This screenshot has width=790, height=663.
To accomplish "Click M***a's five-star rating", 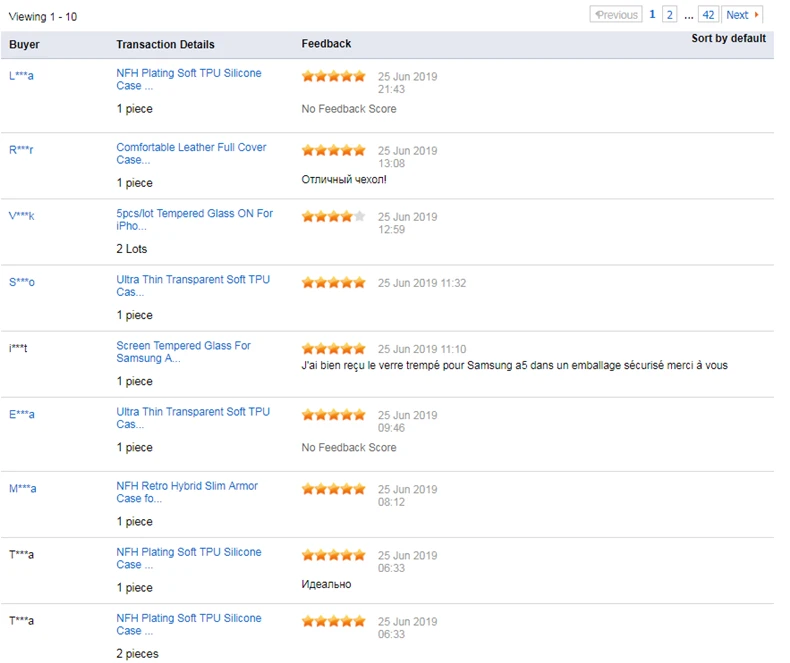I will pyautogui.click(x=334, y=489).
